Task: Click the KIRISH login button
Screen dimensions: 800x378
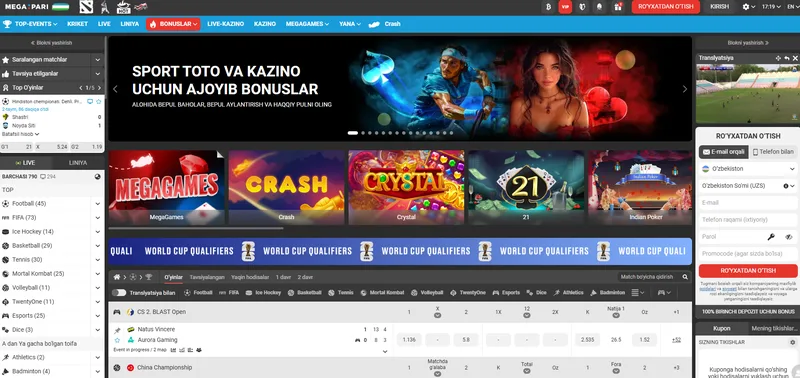Action: click(x=719, y=7)
